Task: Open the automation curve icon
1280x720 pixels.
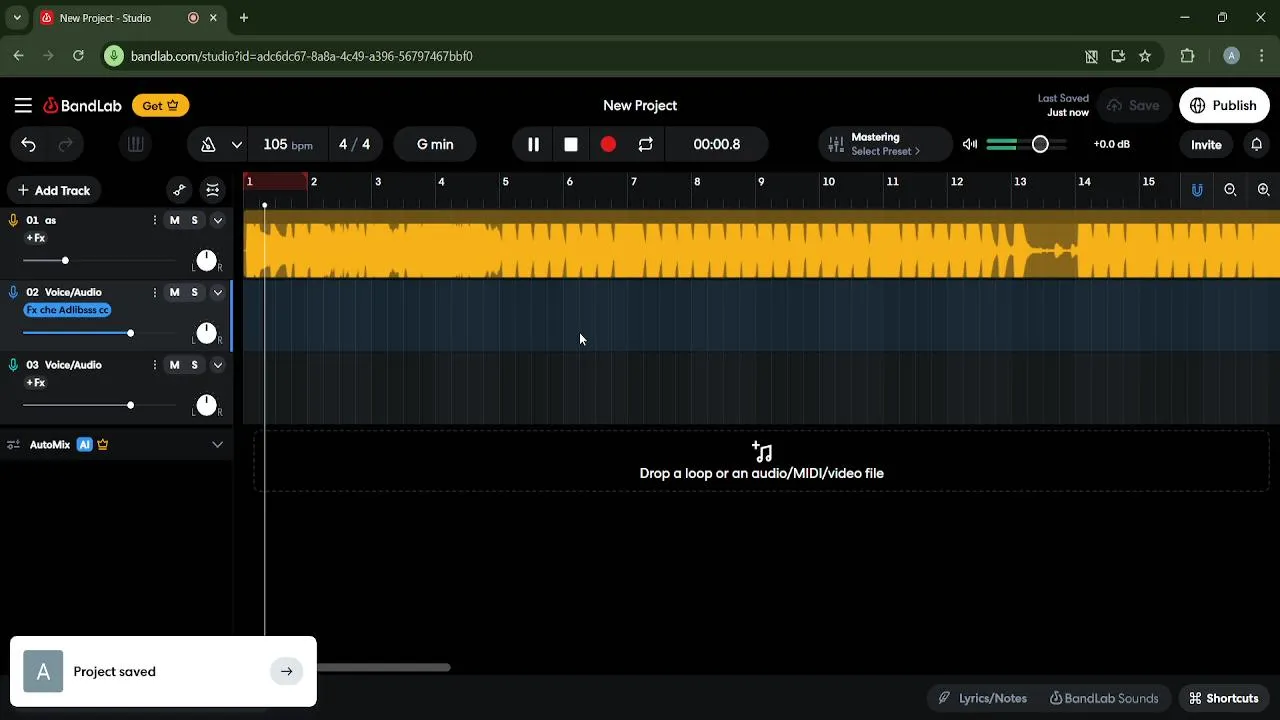Action: pyautogui.click(x=179, y=190)
